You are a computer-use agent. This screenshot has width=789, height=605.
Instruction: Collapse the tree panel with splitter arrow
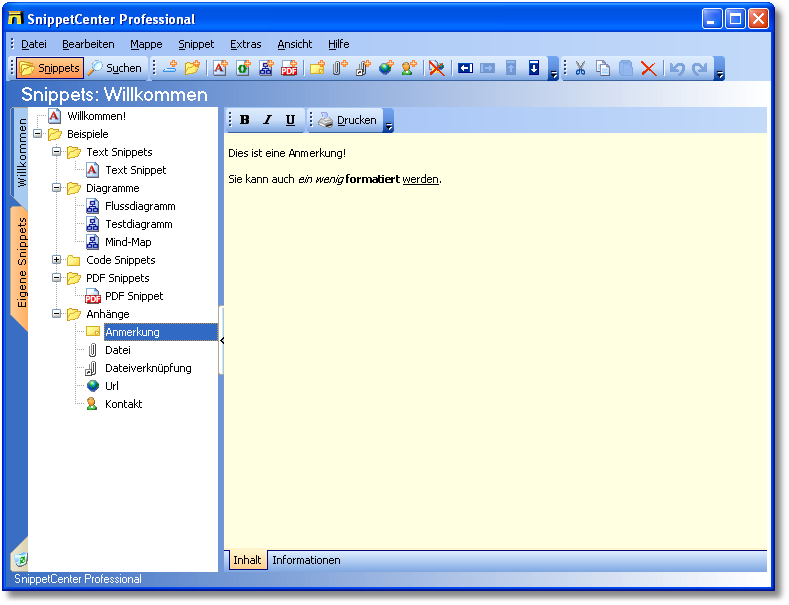pyautogui.click(x=221, y=341)
